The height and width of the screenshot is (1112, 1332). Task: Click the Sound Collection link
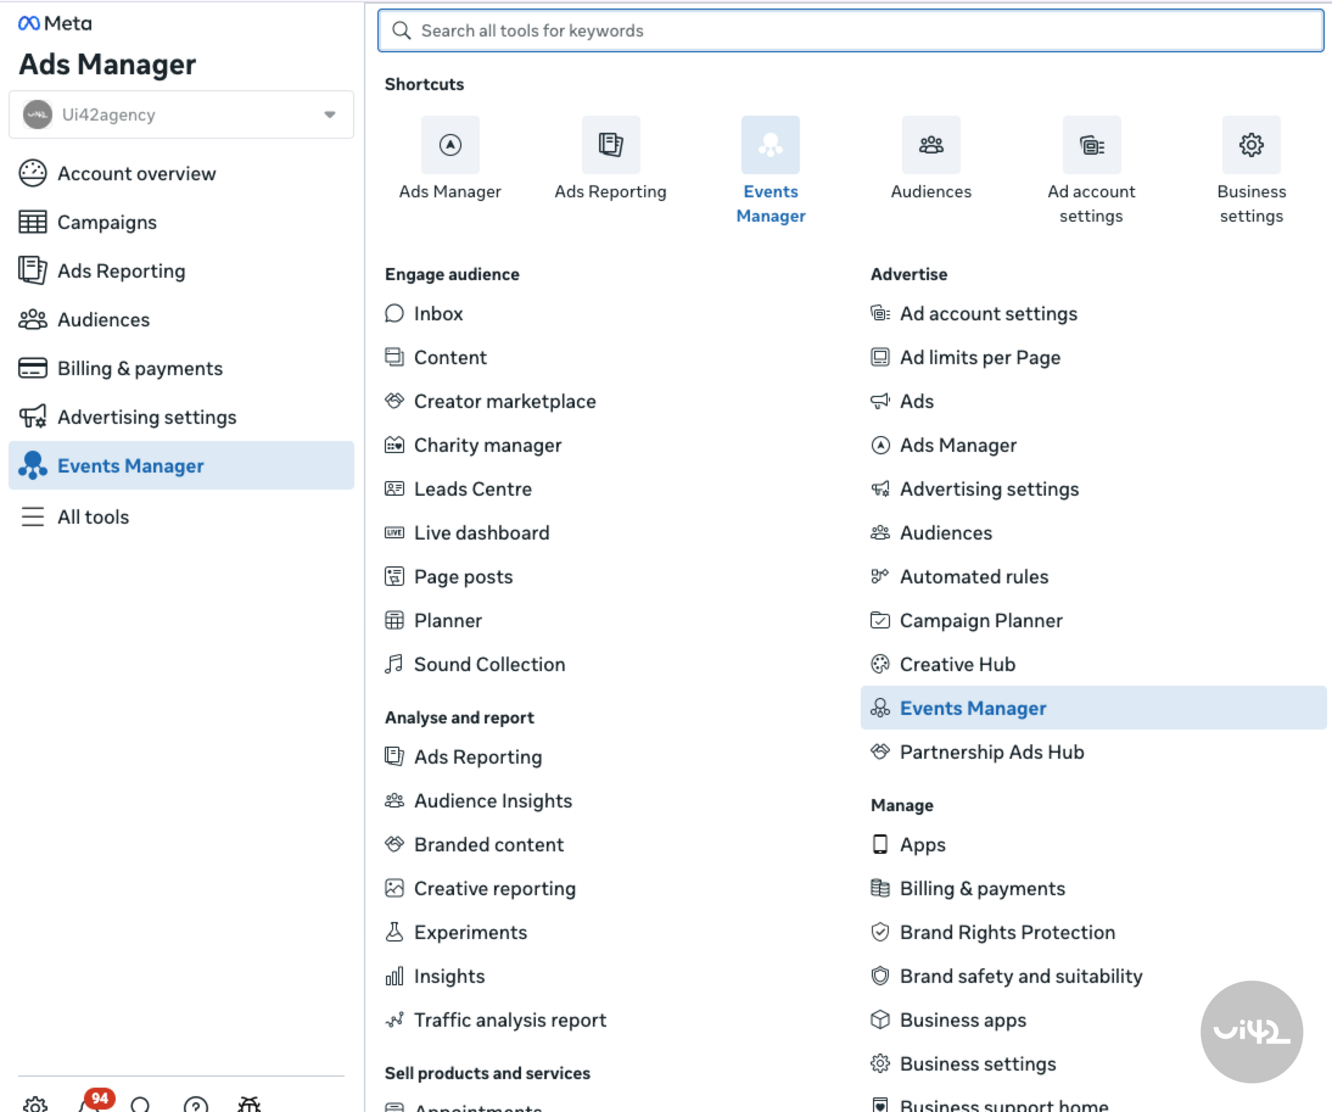(489, 664)
